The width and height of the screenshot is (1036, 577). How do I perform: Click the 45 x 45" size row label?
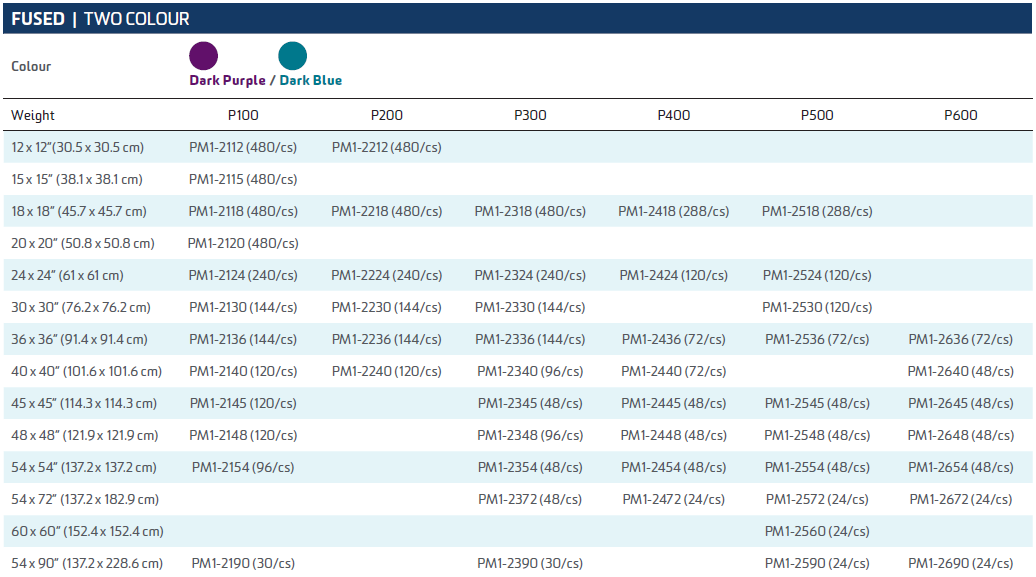(84, 403)
